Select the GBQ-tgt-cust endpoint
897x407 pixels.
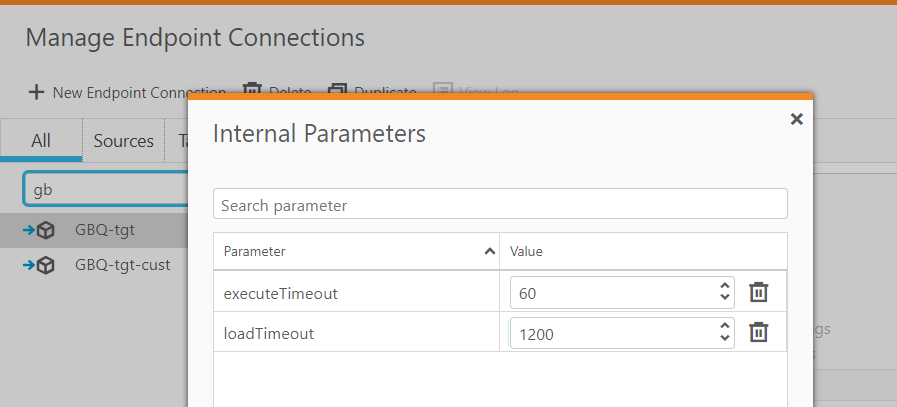[x=122, y=265]
